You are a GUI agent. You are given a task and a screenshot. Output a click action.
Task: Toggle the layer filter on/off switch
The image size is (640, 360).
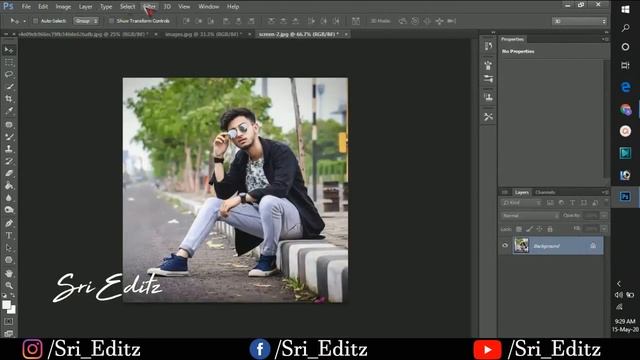606,202
